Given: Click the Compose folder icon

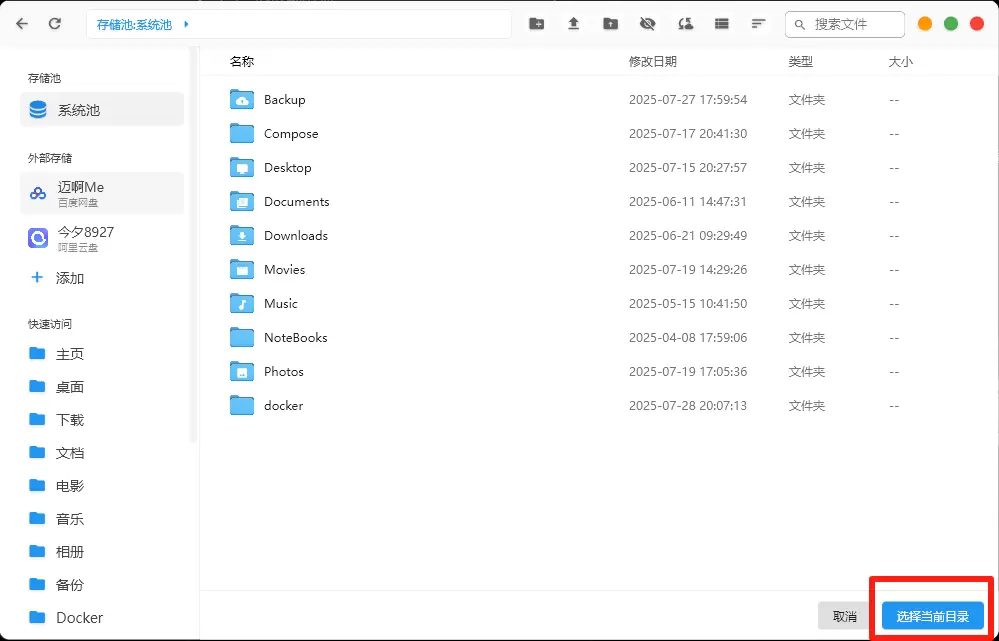Looking at the screenshot, I should [242, 133].
